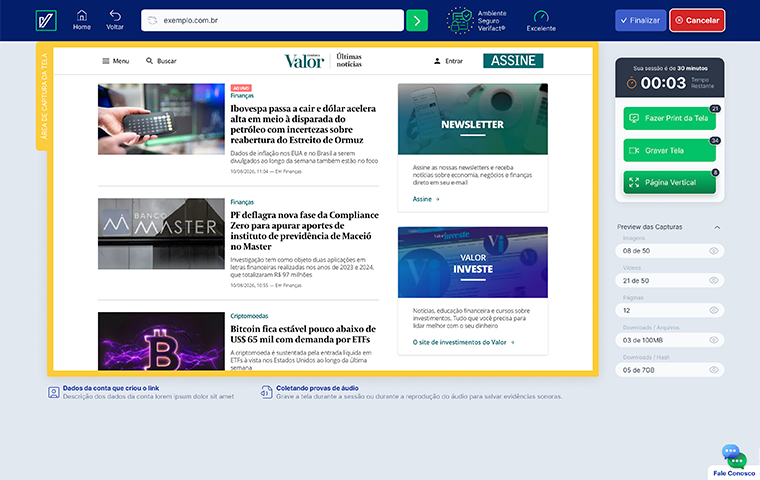The height and width of the screenshot is (480, 760).
Task: Click the VALOR INVESTE banner image
Action: pyautogui.click(x=473, y=262)
